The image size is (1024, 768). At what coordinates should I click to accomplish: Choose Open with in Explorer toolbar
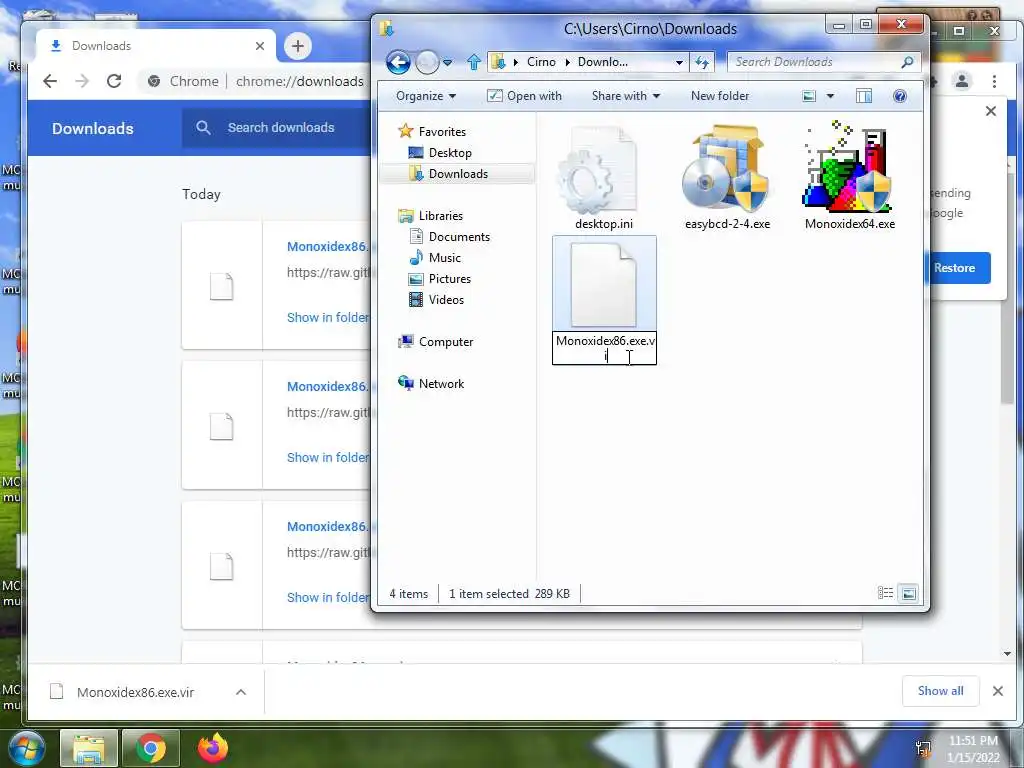[x=524, y=96]
